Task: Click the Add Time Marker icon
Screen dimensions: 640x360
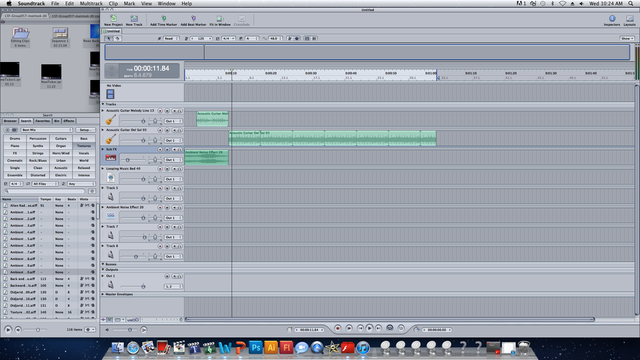Action: [164, 19]
